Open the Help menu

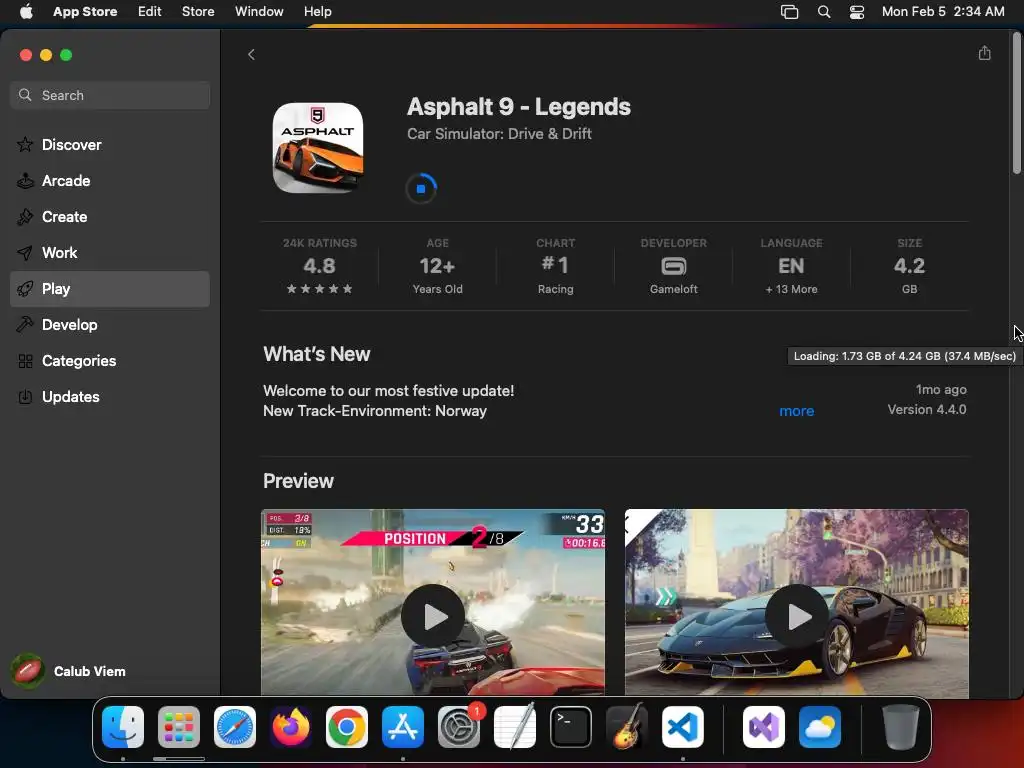(317, 11)
